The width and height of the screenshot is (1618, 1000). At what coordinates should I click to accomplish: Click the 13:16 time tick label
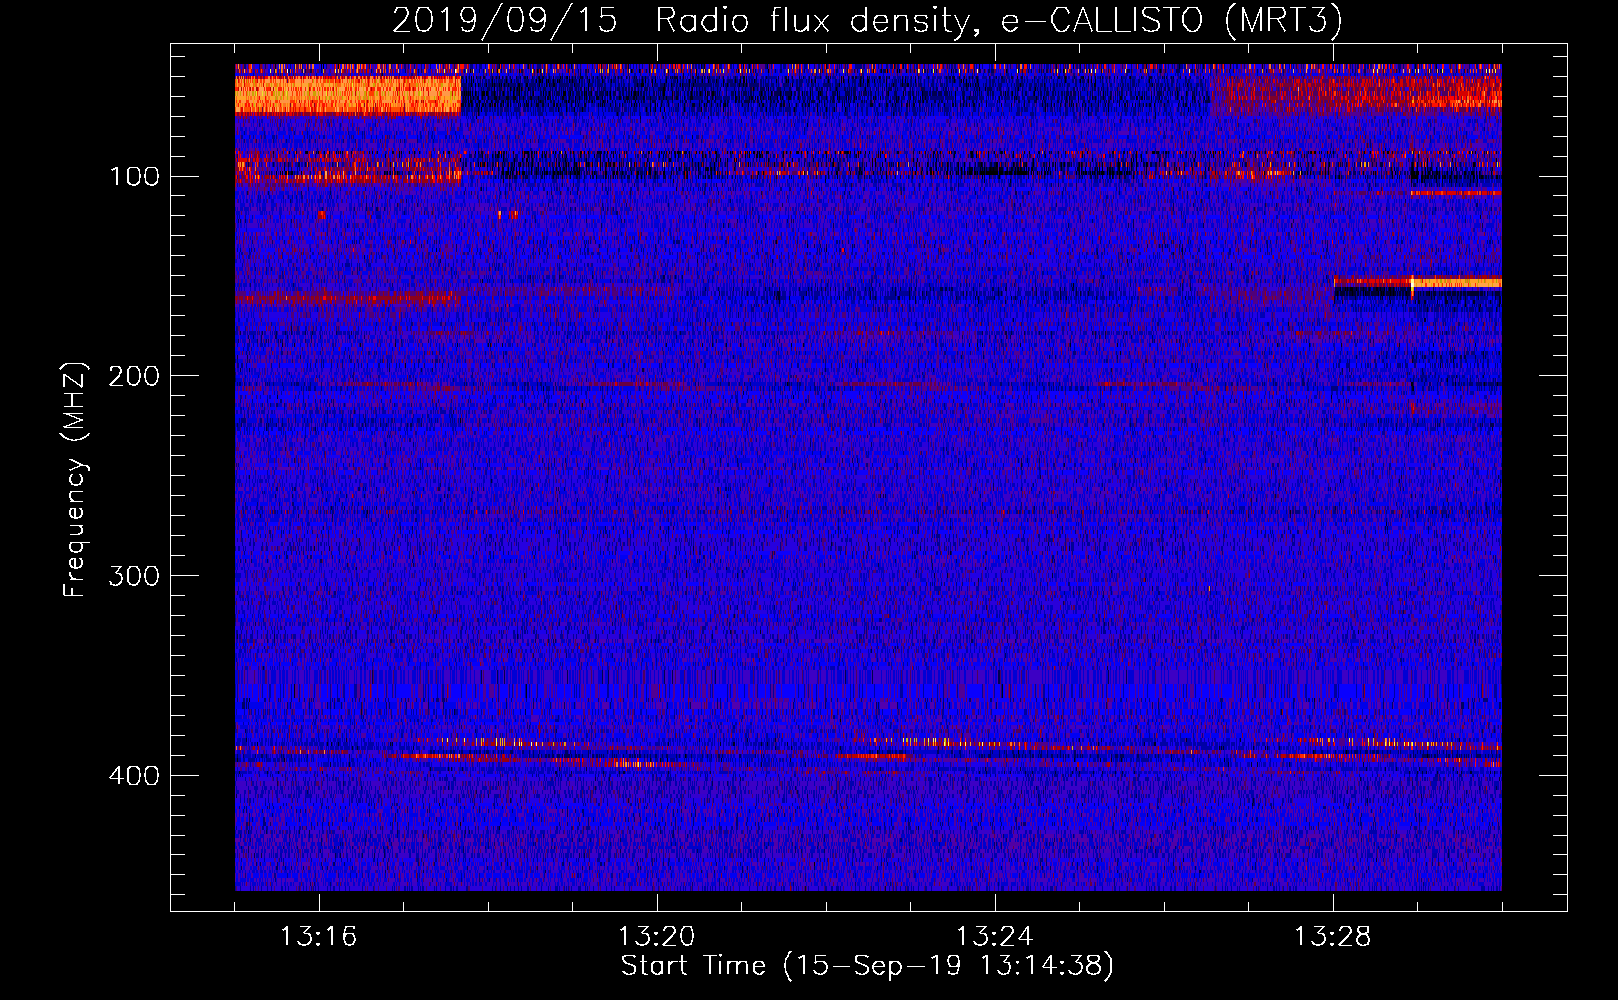pos(319,937)
